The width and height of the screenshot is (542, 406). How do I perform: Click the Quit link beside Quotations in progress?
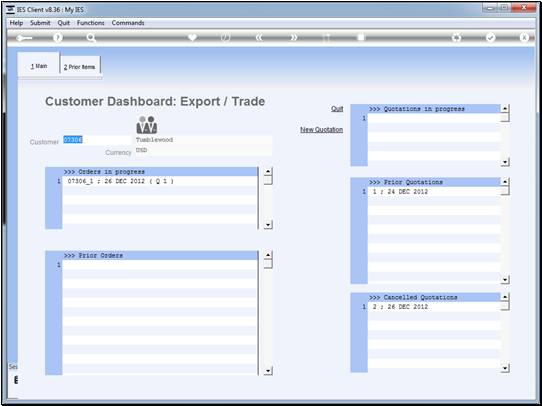pos(337,109)
